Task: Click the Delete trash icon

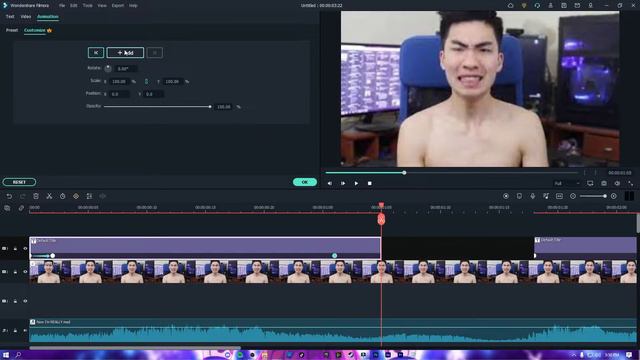Action: (x=36, y=196)
